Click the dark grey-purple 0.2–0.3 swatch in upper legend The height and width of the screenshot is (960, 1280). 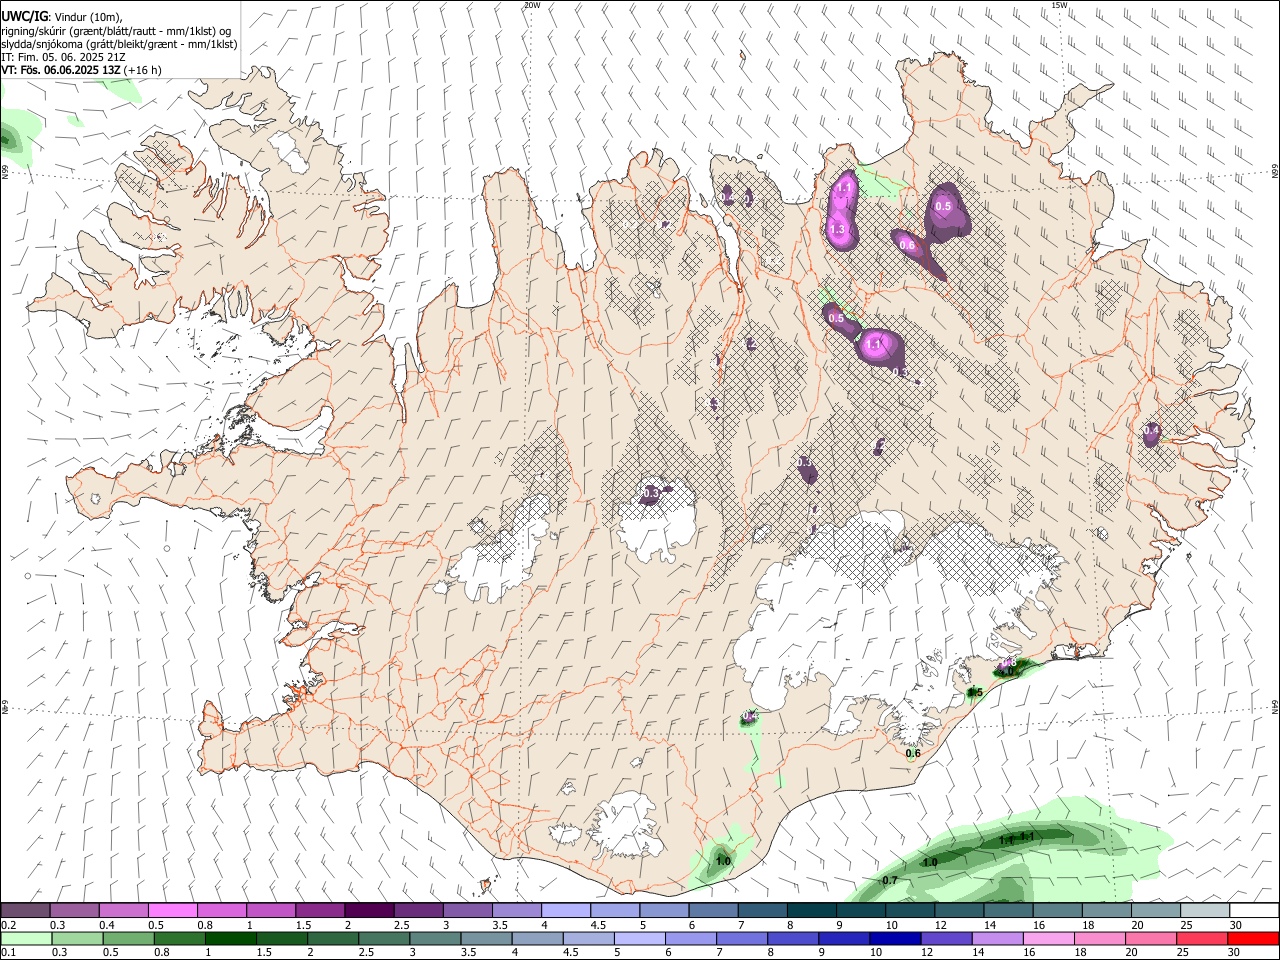coord(25,911)
